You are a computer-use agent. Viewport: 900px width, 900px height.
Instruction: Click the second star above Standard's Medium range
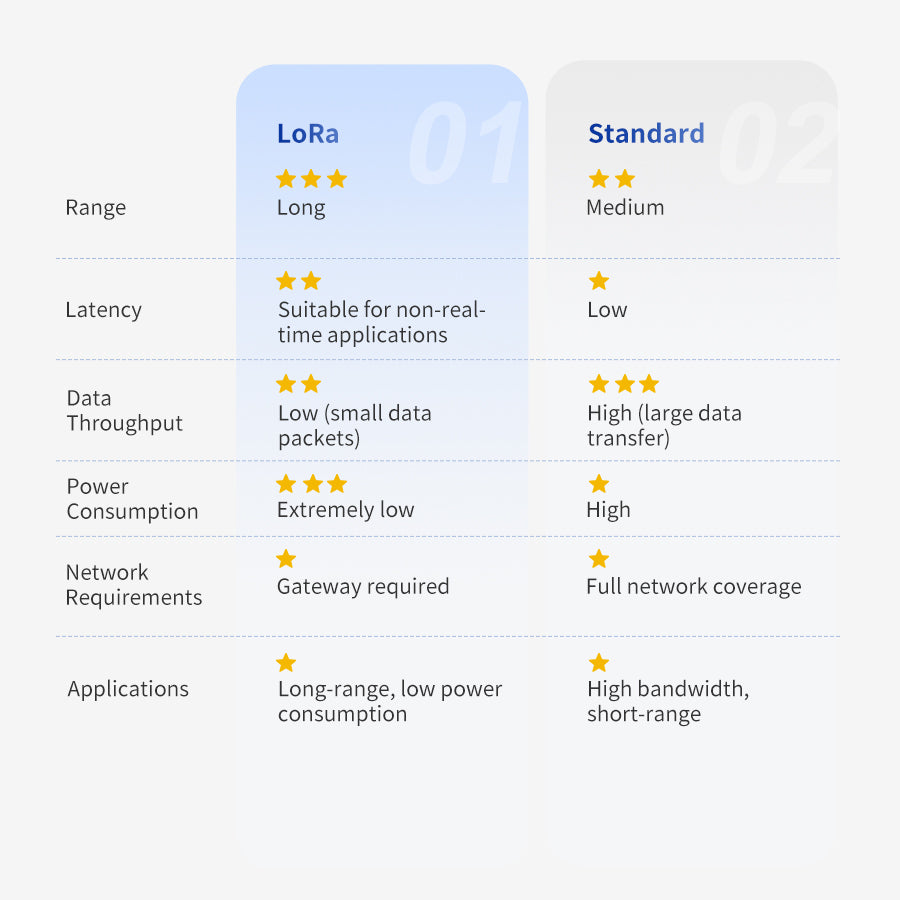point(625,179)
